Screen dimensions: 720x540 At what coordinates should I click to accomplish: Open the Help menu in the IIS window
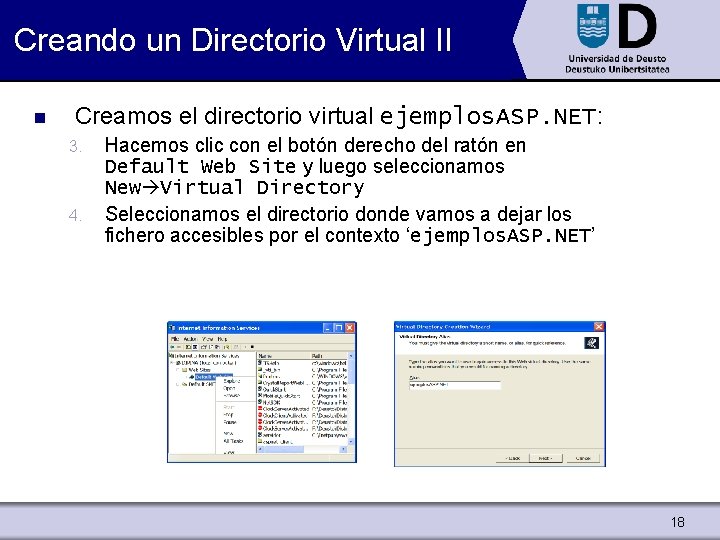222,339
